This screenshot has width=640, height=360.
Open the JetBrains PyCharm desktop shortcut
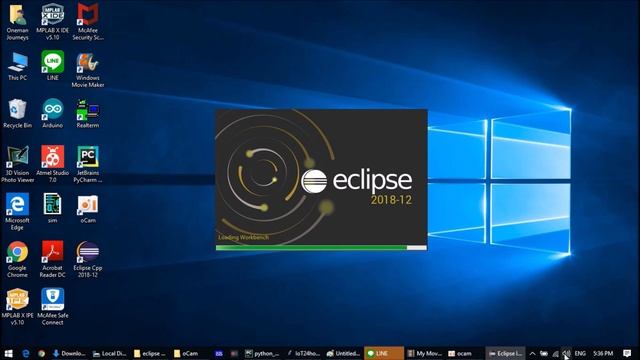tap(88, 164)
